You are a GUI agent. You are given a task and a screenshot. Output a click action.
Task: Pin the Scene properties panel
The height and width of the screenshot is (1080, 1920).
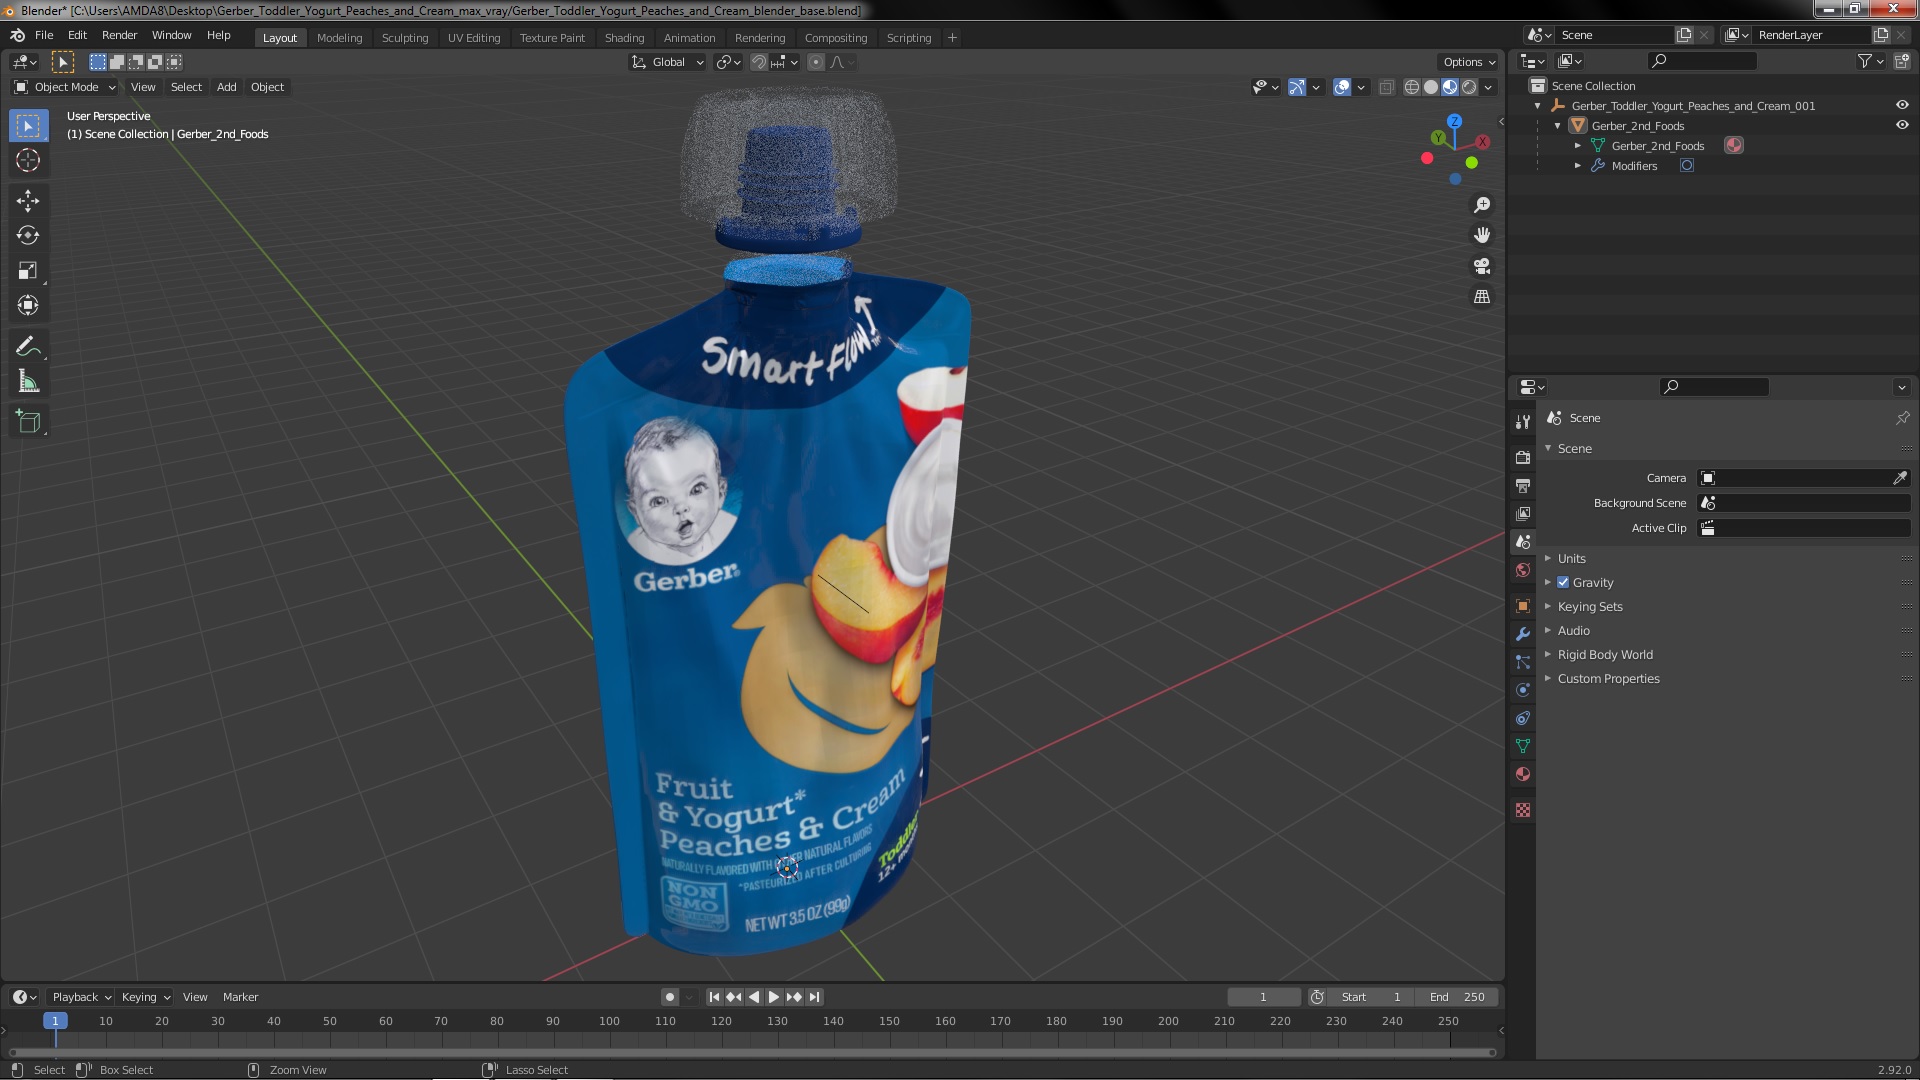1902,418
